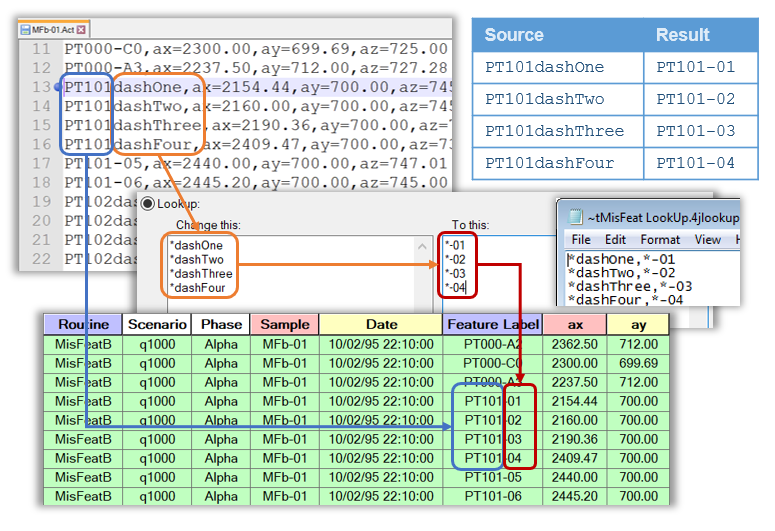Click the PT101dashOne cell in Source table
Viewport: 775px width, 531px height.
click(558, 67)
